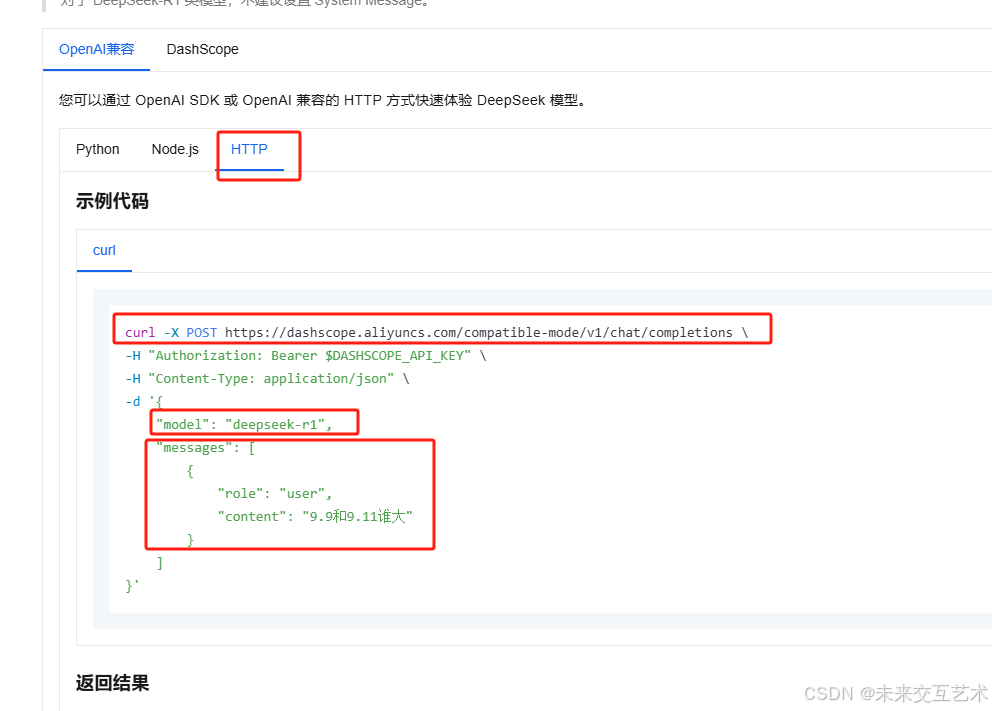
Task: Click the "content": "9.9和9.11谁大" line
Action: tap(315, 516)
